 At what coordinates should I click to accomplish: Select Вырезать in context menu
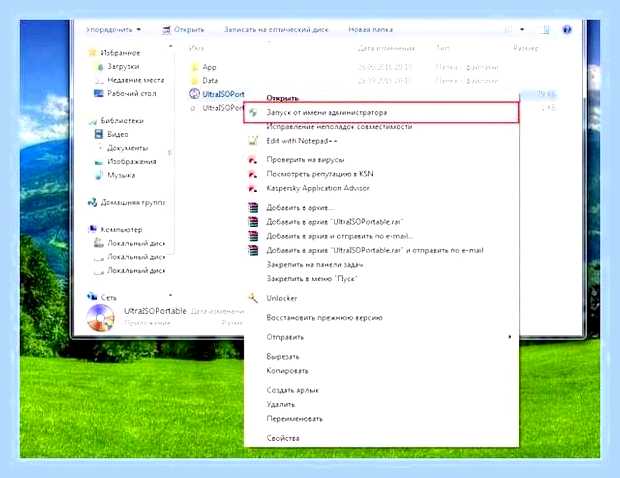[x=283, y=357]
